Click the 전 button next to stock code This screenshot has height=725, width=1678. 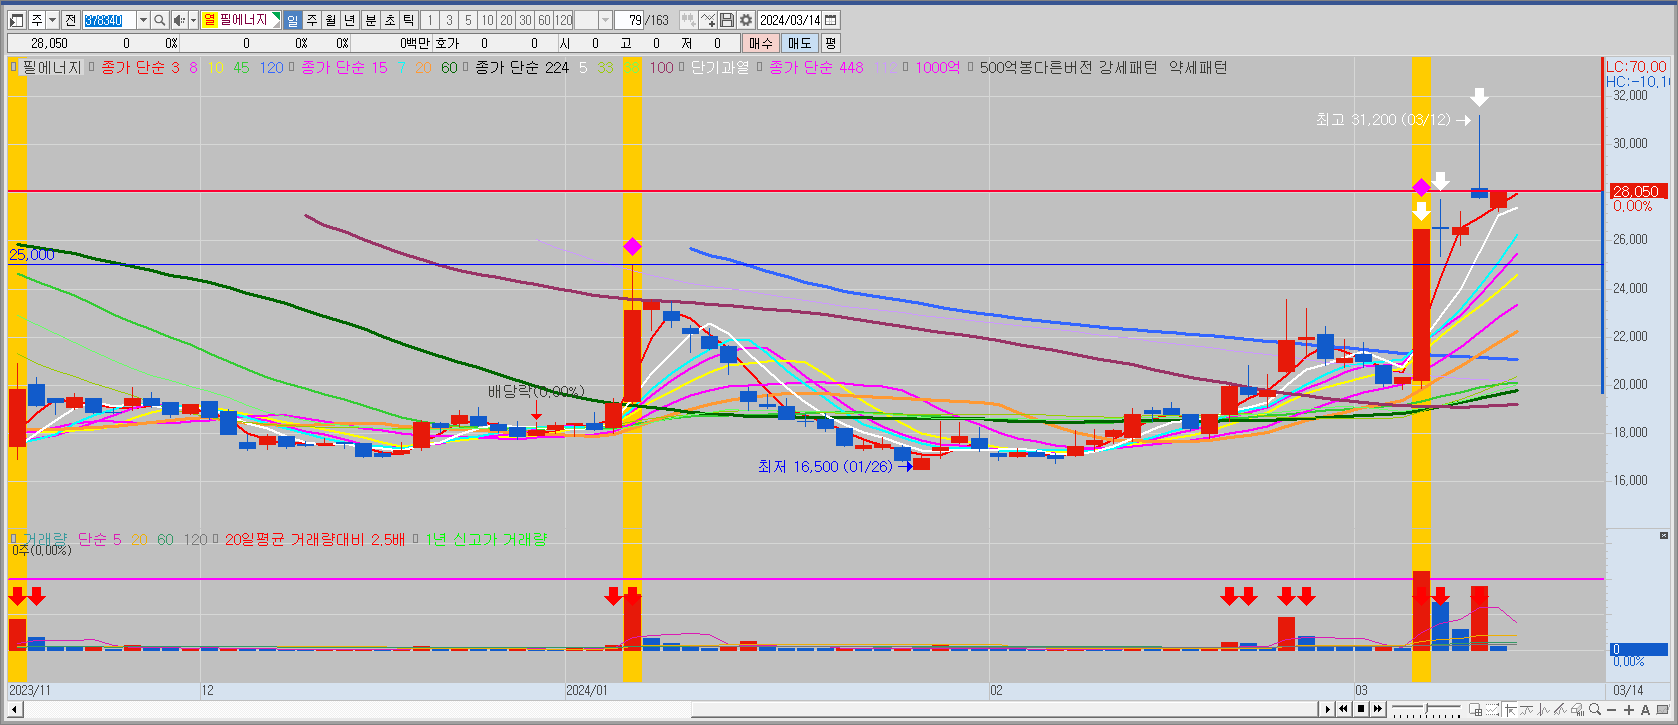pyautogui.click(x=70, y=20)
